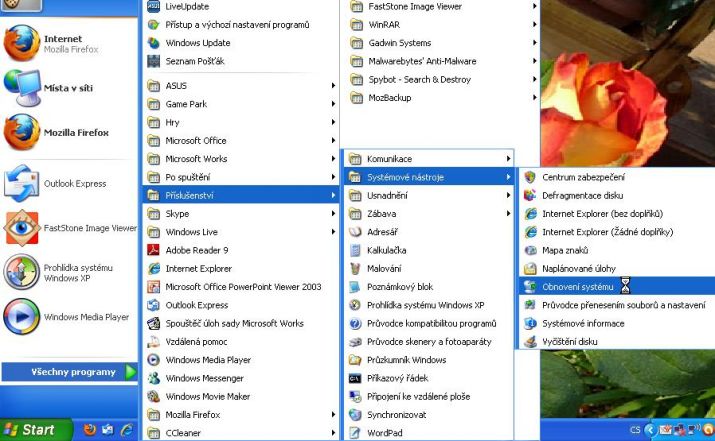Expand the Skype folder
Image resolution: width=715 pixels, height=441 pixels.
(x=241, y=213)
